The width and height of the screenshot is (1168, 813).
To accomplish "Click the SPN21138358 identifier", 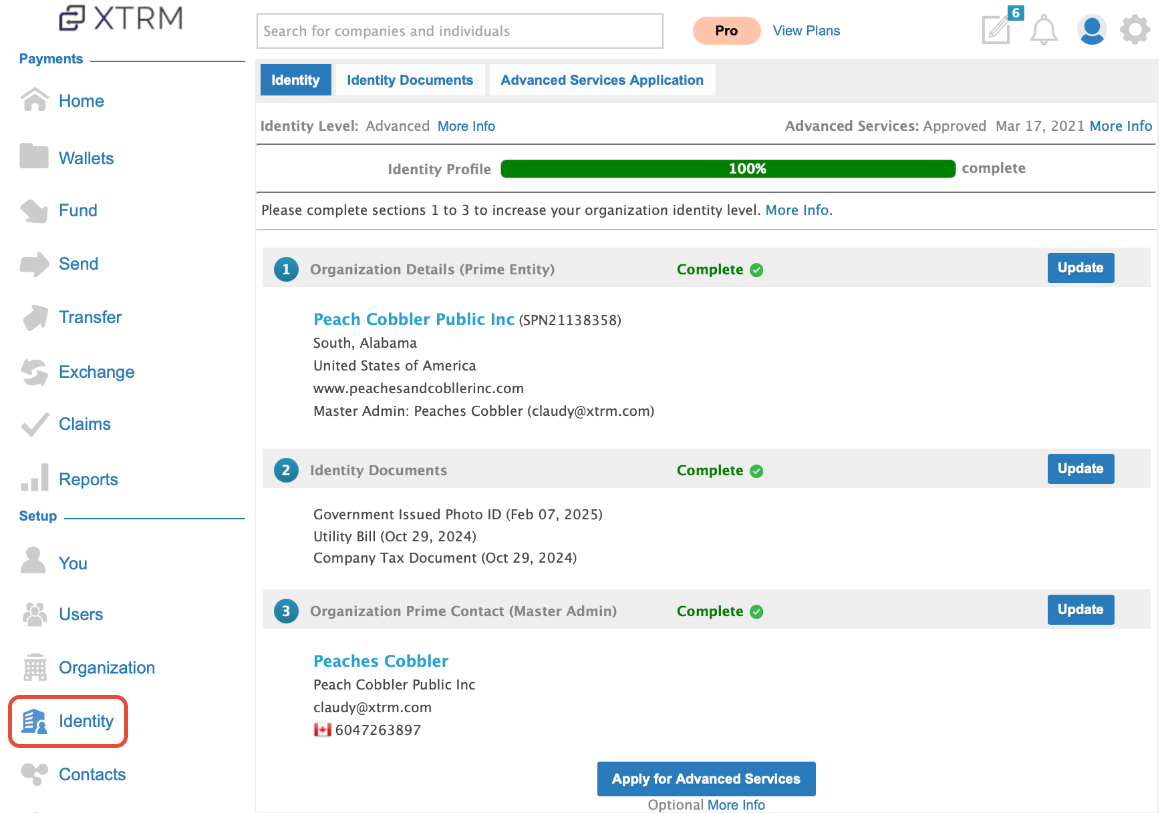I will click(x=570, y=320).
